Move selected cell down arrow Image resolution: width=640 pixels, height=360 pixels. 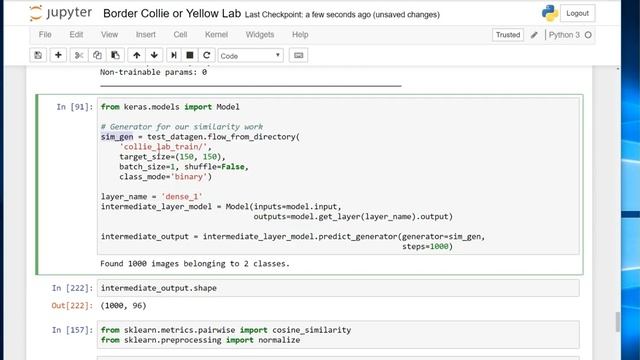[x=154, y=55]
